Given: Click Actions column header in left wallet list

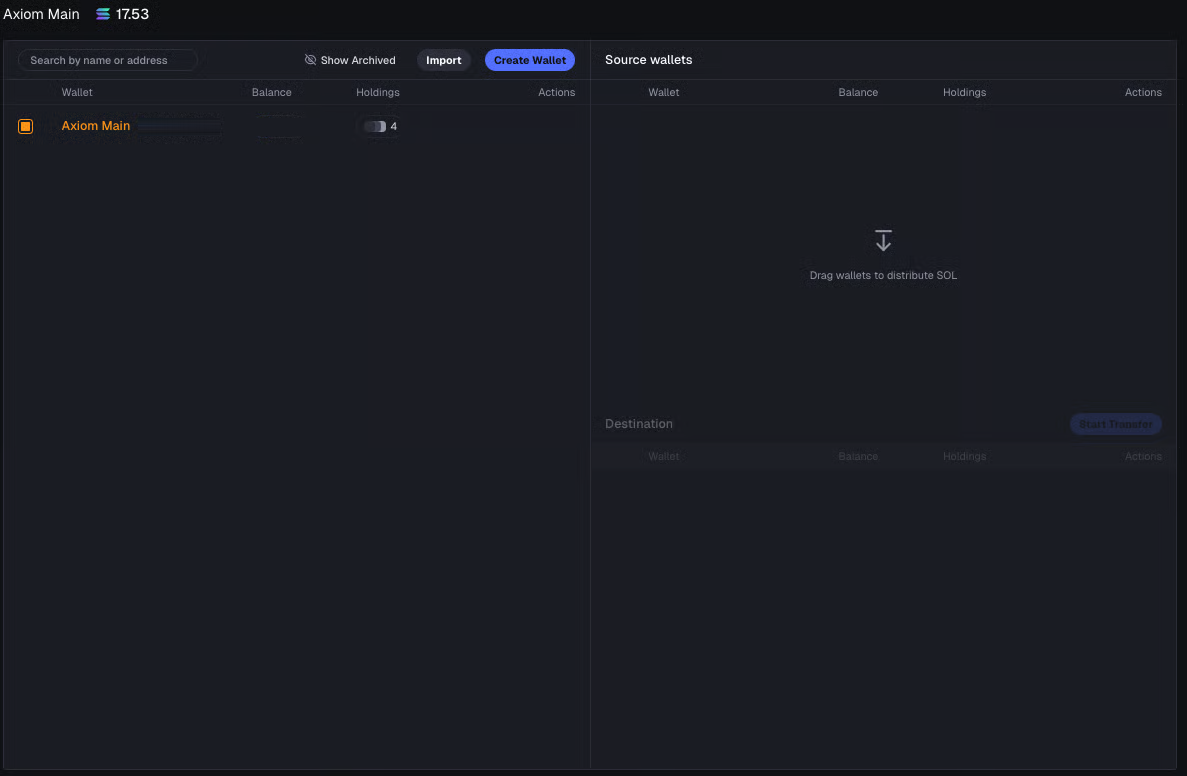Looking at the screenshot, I should tap(556, 92).
